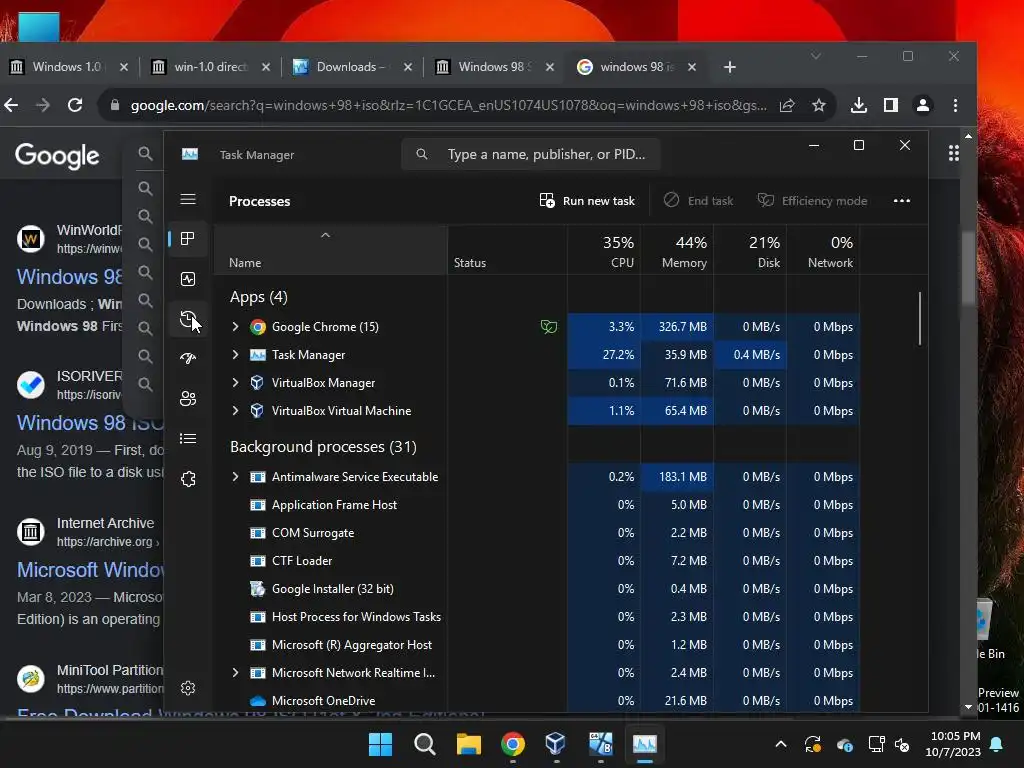Sort by Memory column header
1024x768 pixels.
(x=677, y=251)
